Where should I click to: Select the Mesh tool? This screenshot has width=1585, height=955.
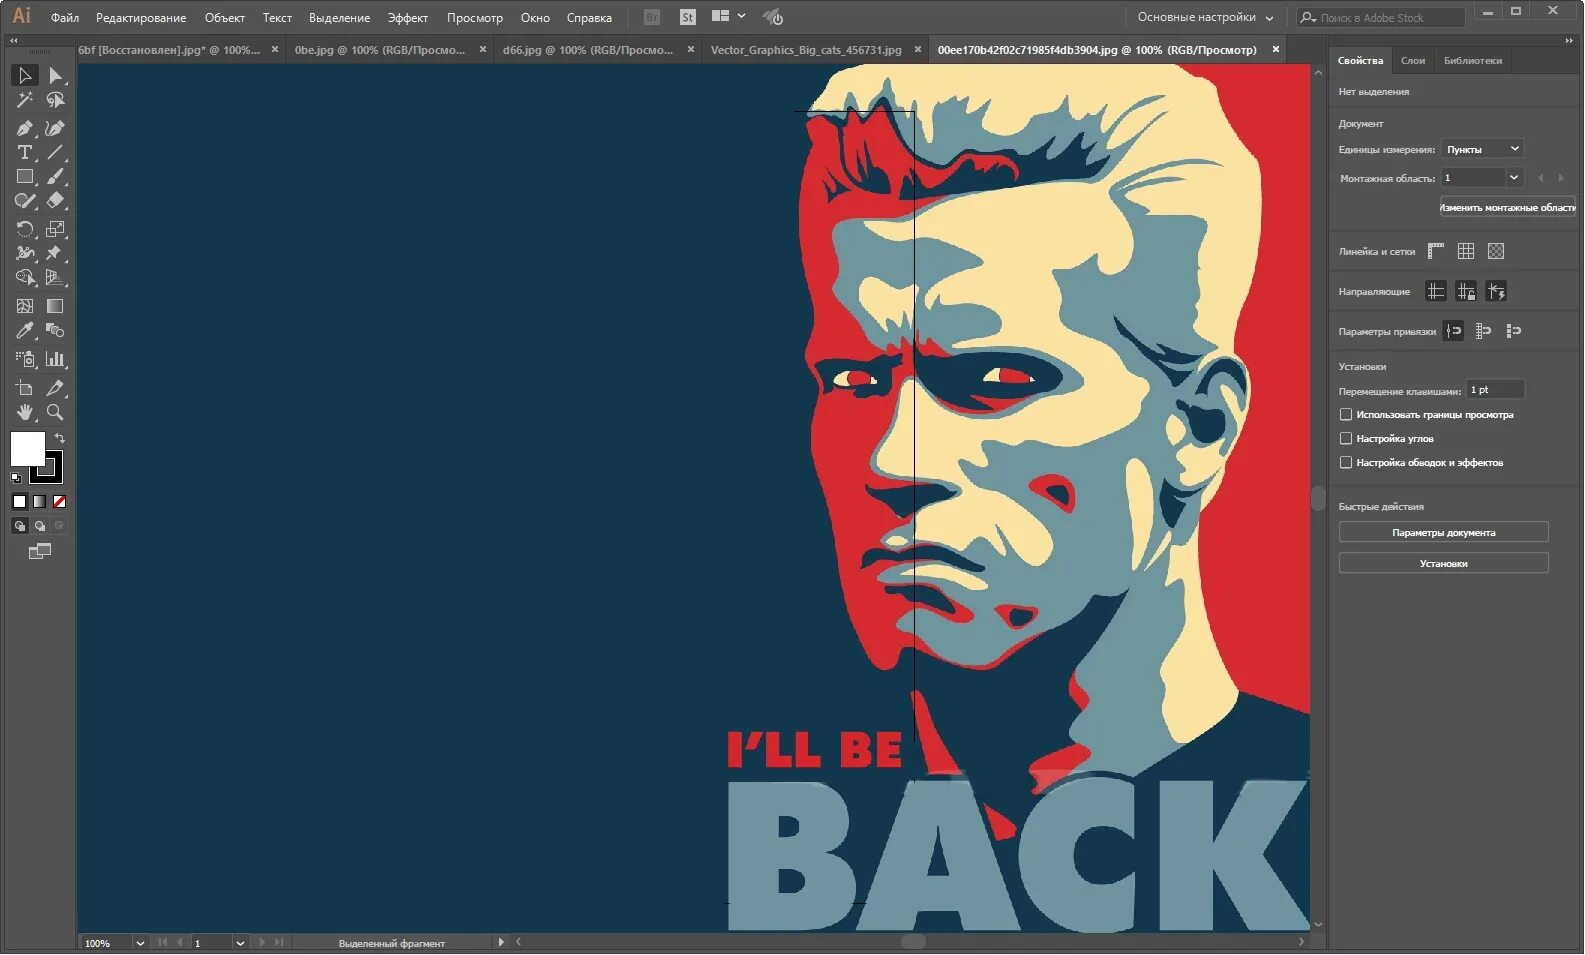click(x=25, y=306)
